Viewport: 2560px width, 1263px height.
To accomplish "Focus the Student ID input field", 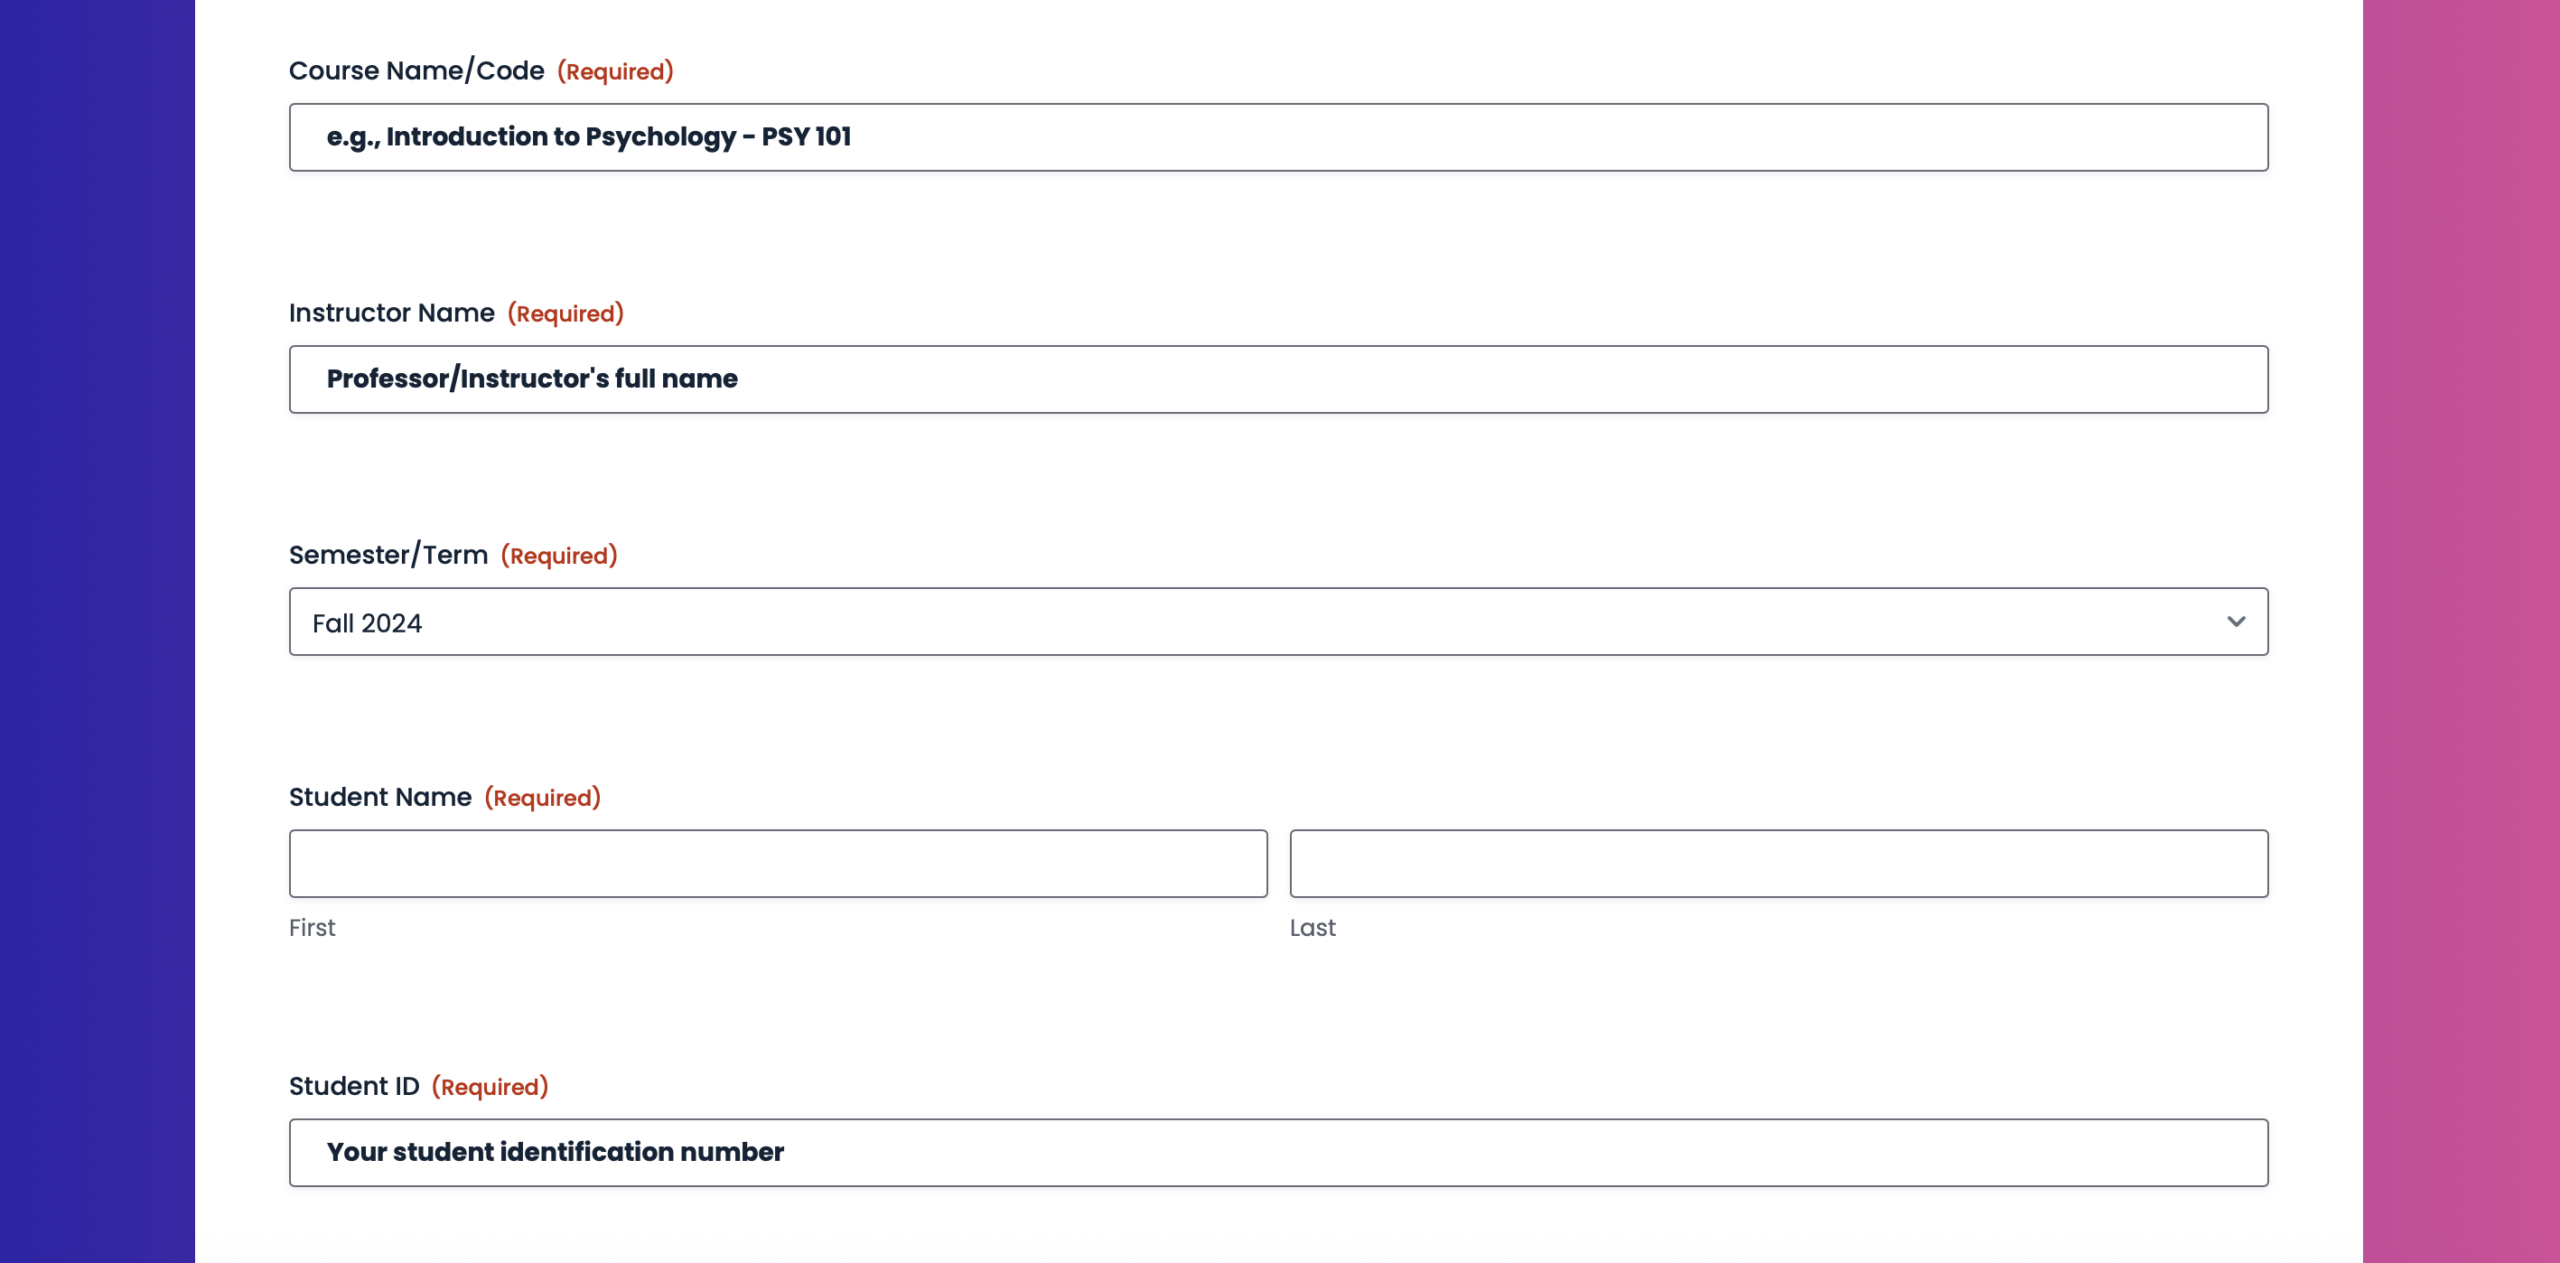I will tap(1278, 1152).
